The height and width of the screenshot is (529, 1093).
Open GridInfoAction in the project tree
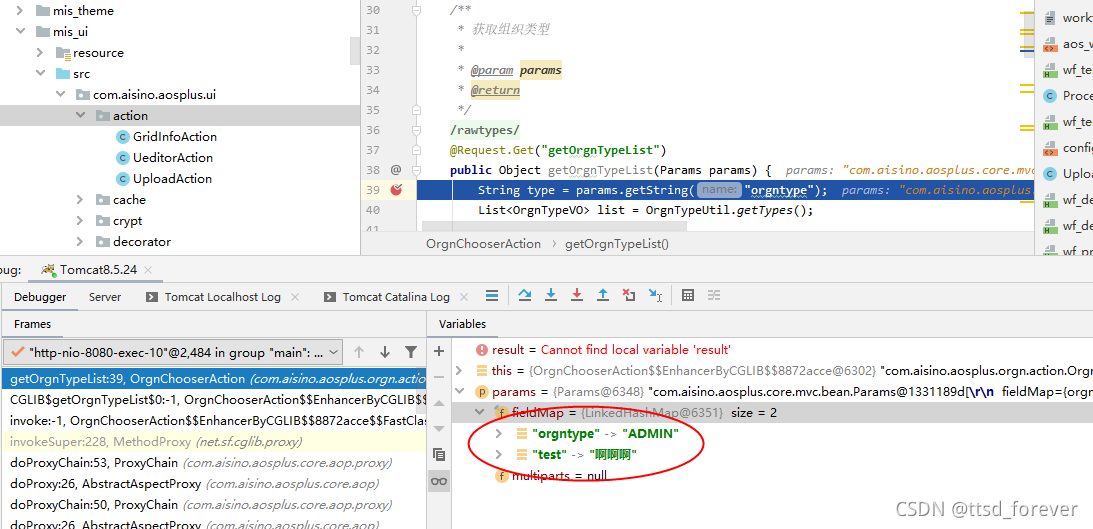(174, 137)
